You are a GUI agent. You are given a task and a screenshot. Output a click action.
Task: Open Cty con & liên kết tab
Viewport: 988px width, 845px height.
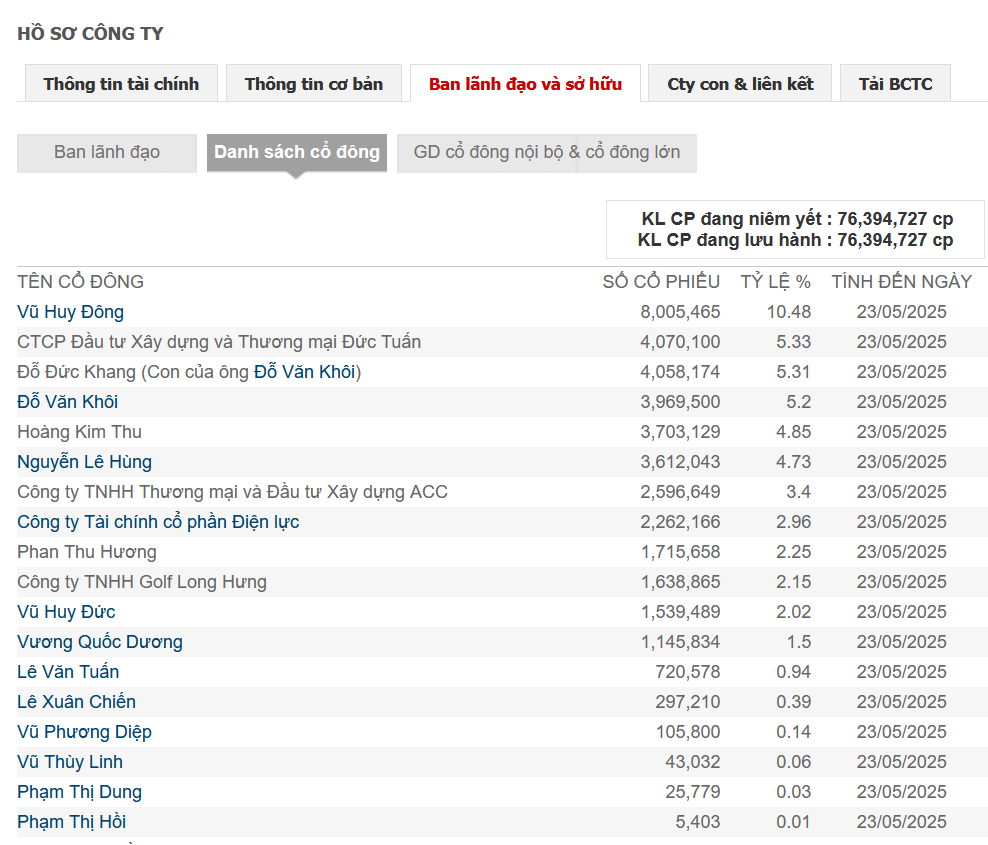[x=740, y=83]
